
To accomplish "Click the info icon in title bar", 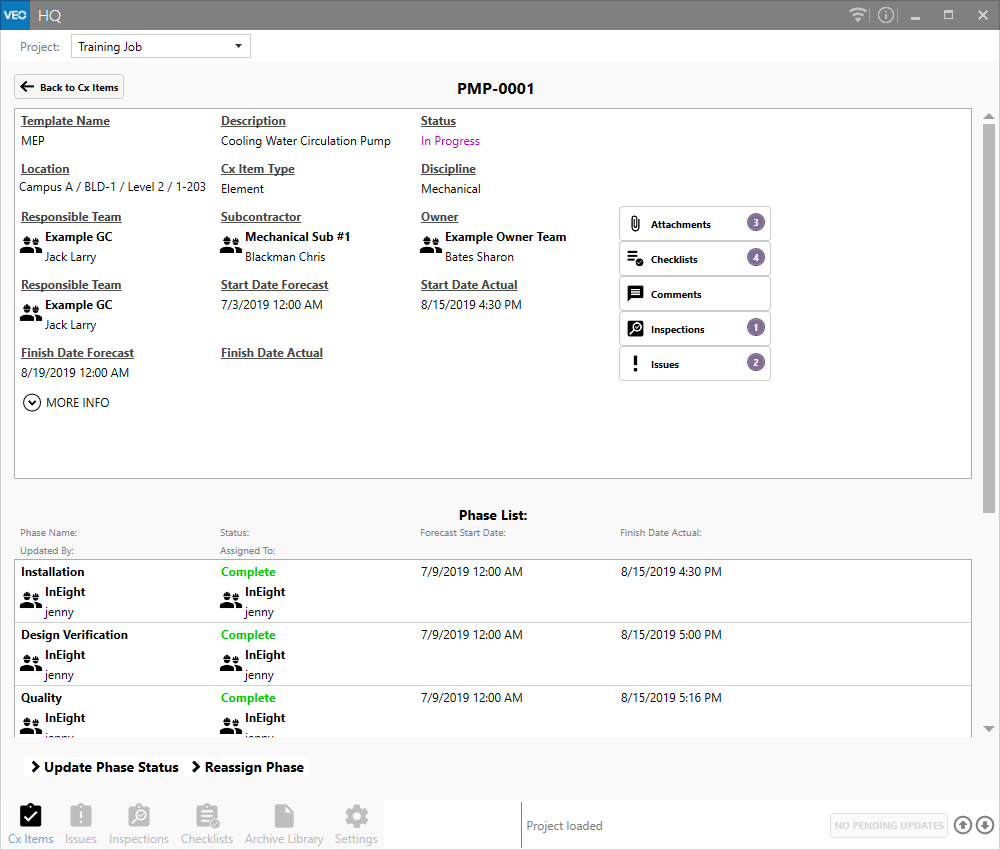I will (886, 15).
